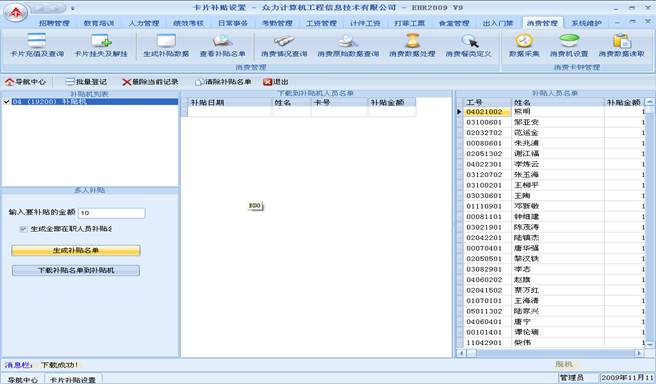Open 卡片挂失及解挂 in the ribbon

pyautogui.click(x=101, y=45)
